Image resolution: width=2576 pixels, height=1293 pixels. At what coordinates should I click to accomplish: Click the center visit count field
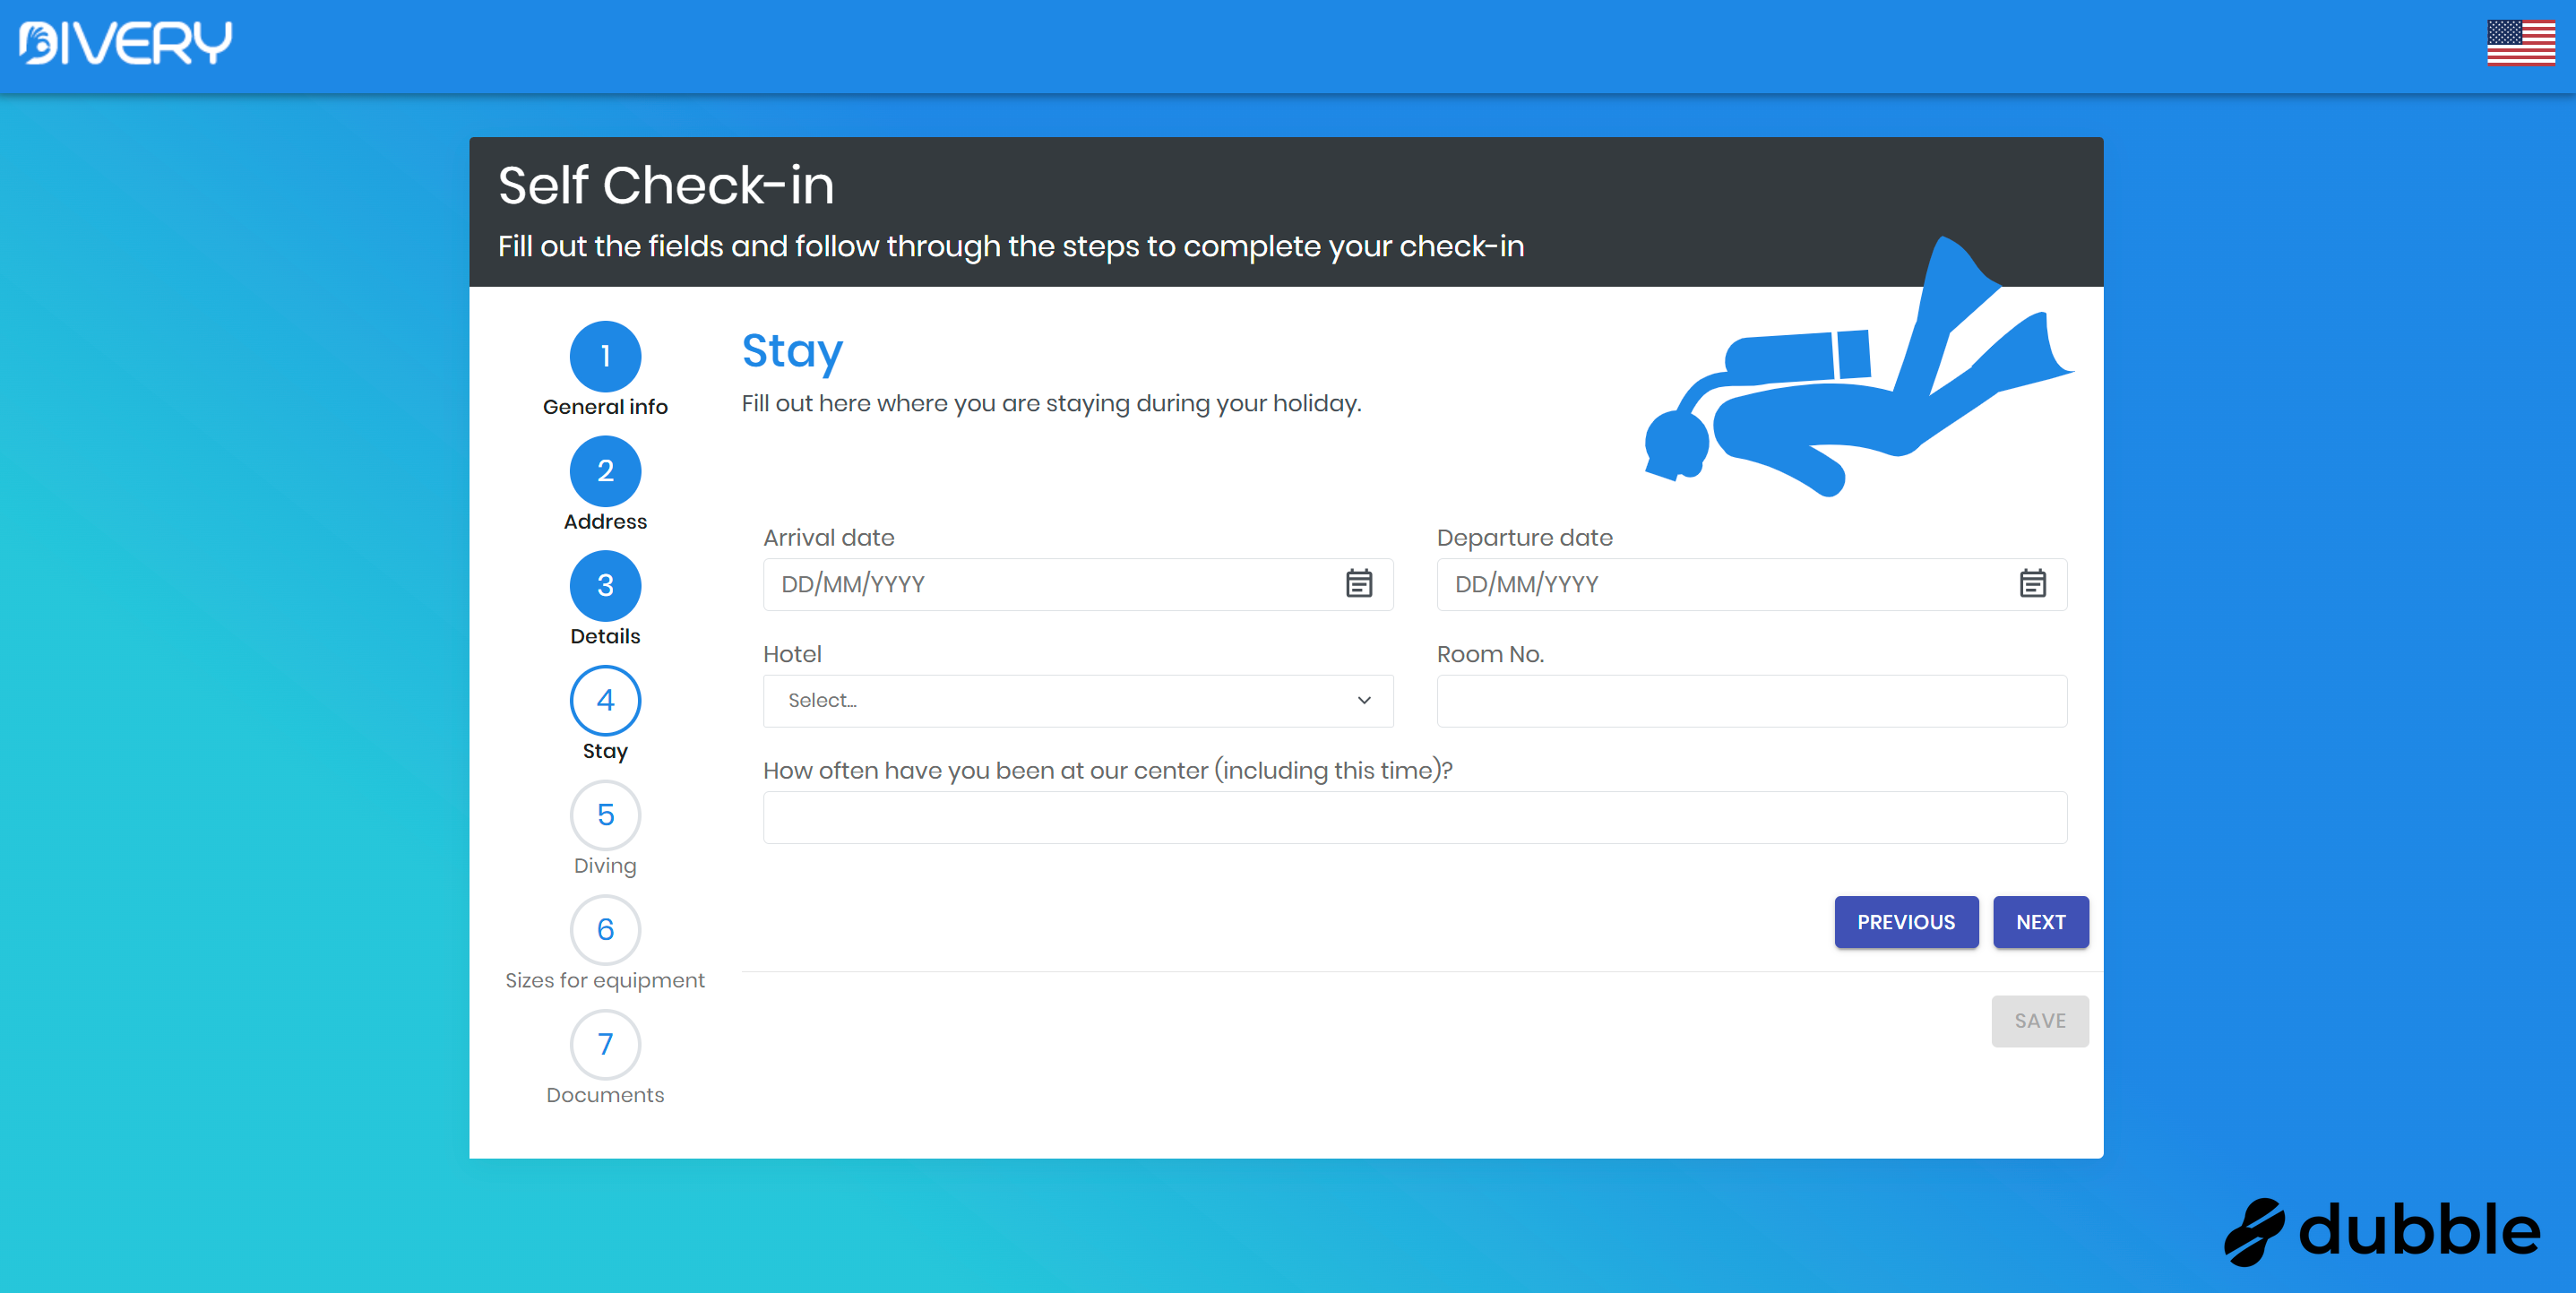[1414, 817]
